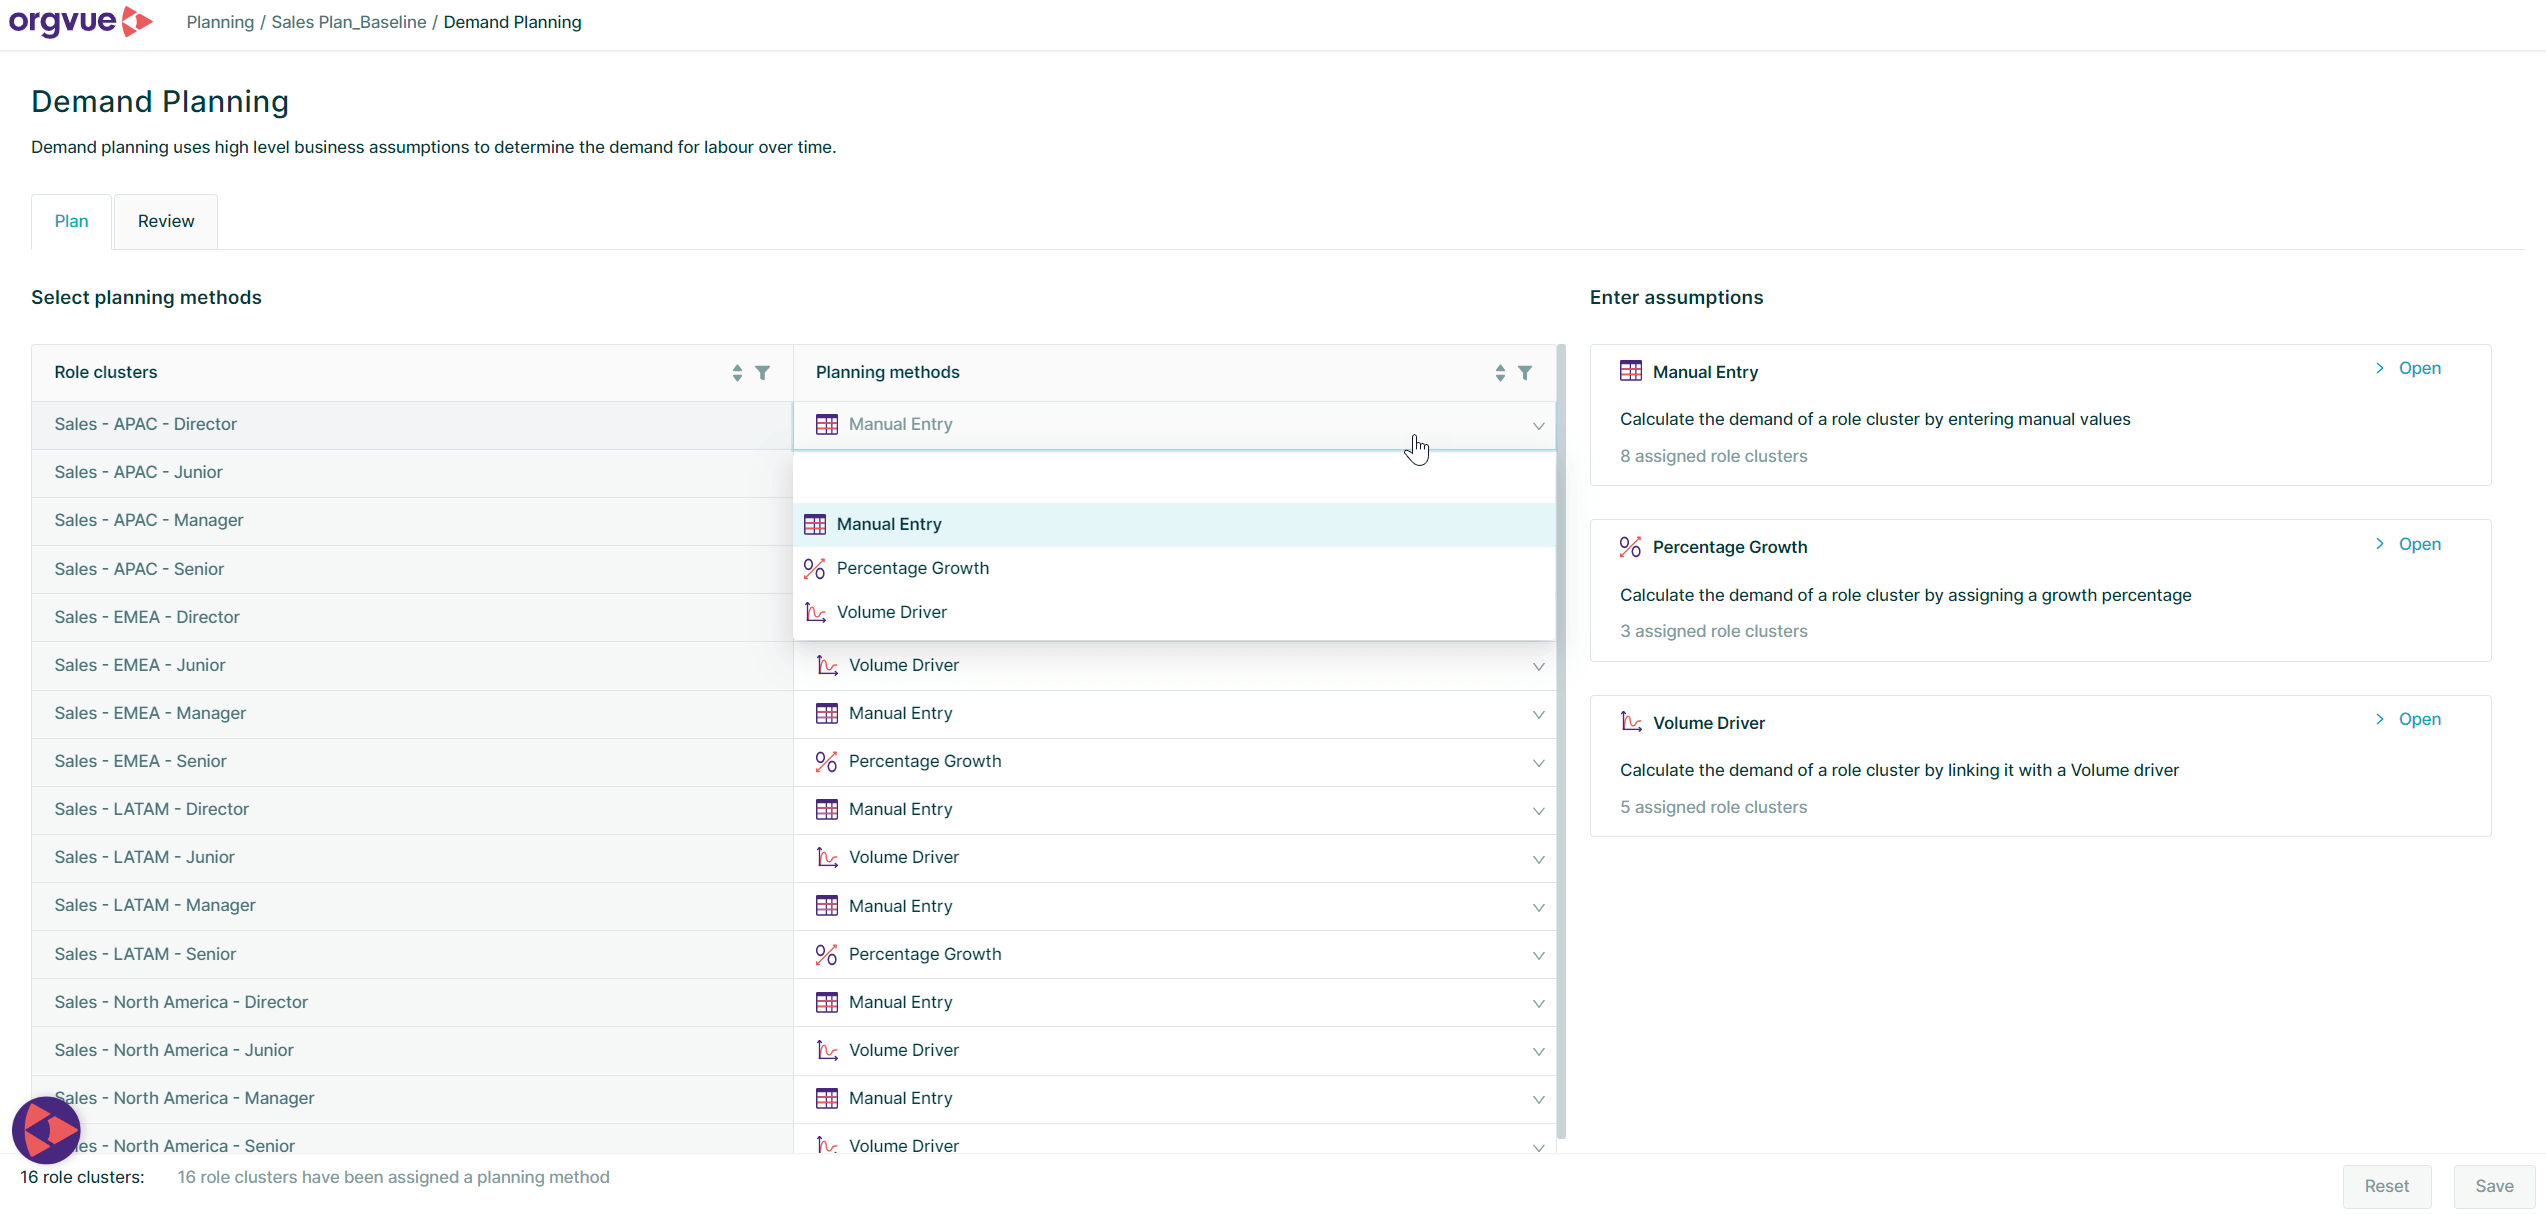Click the filter icon in Role clusters header

(x=764, y=372)
